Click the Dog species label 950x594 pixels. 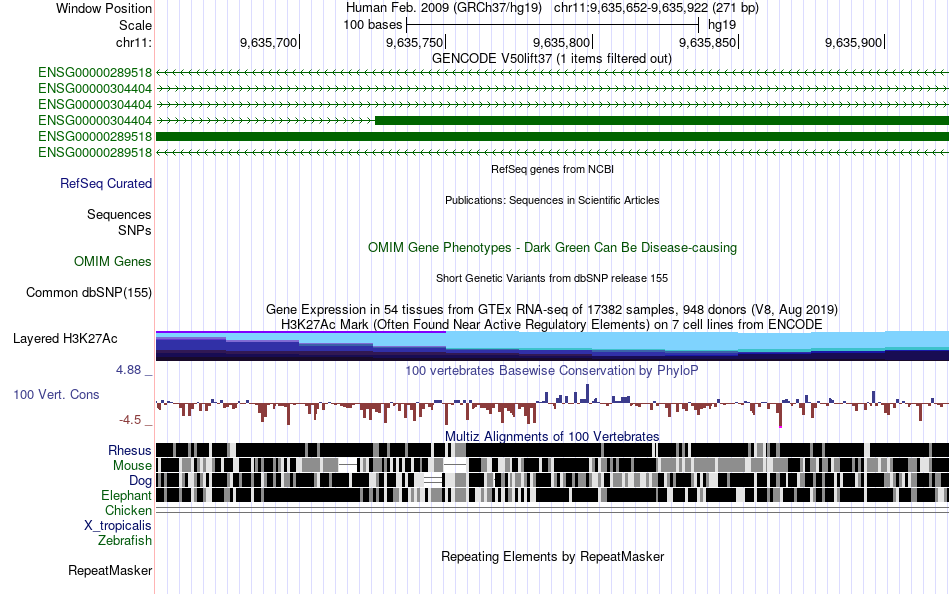pyautogui.click(x=140, y=481)
